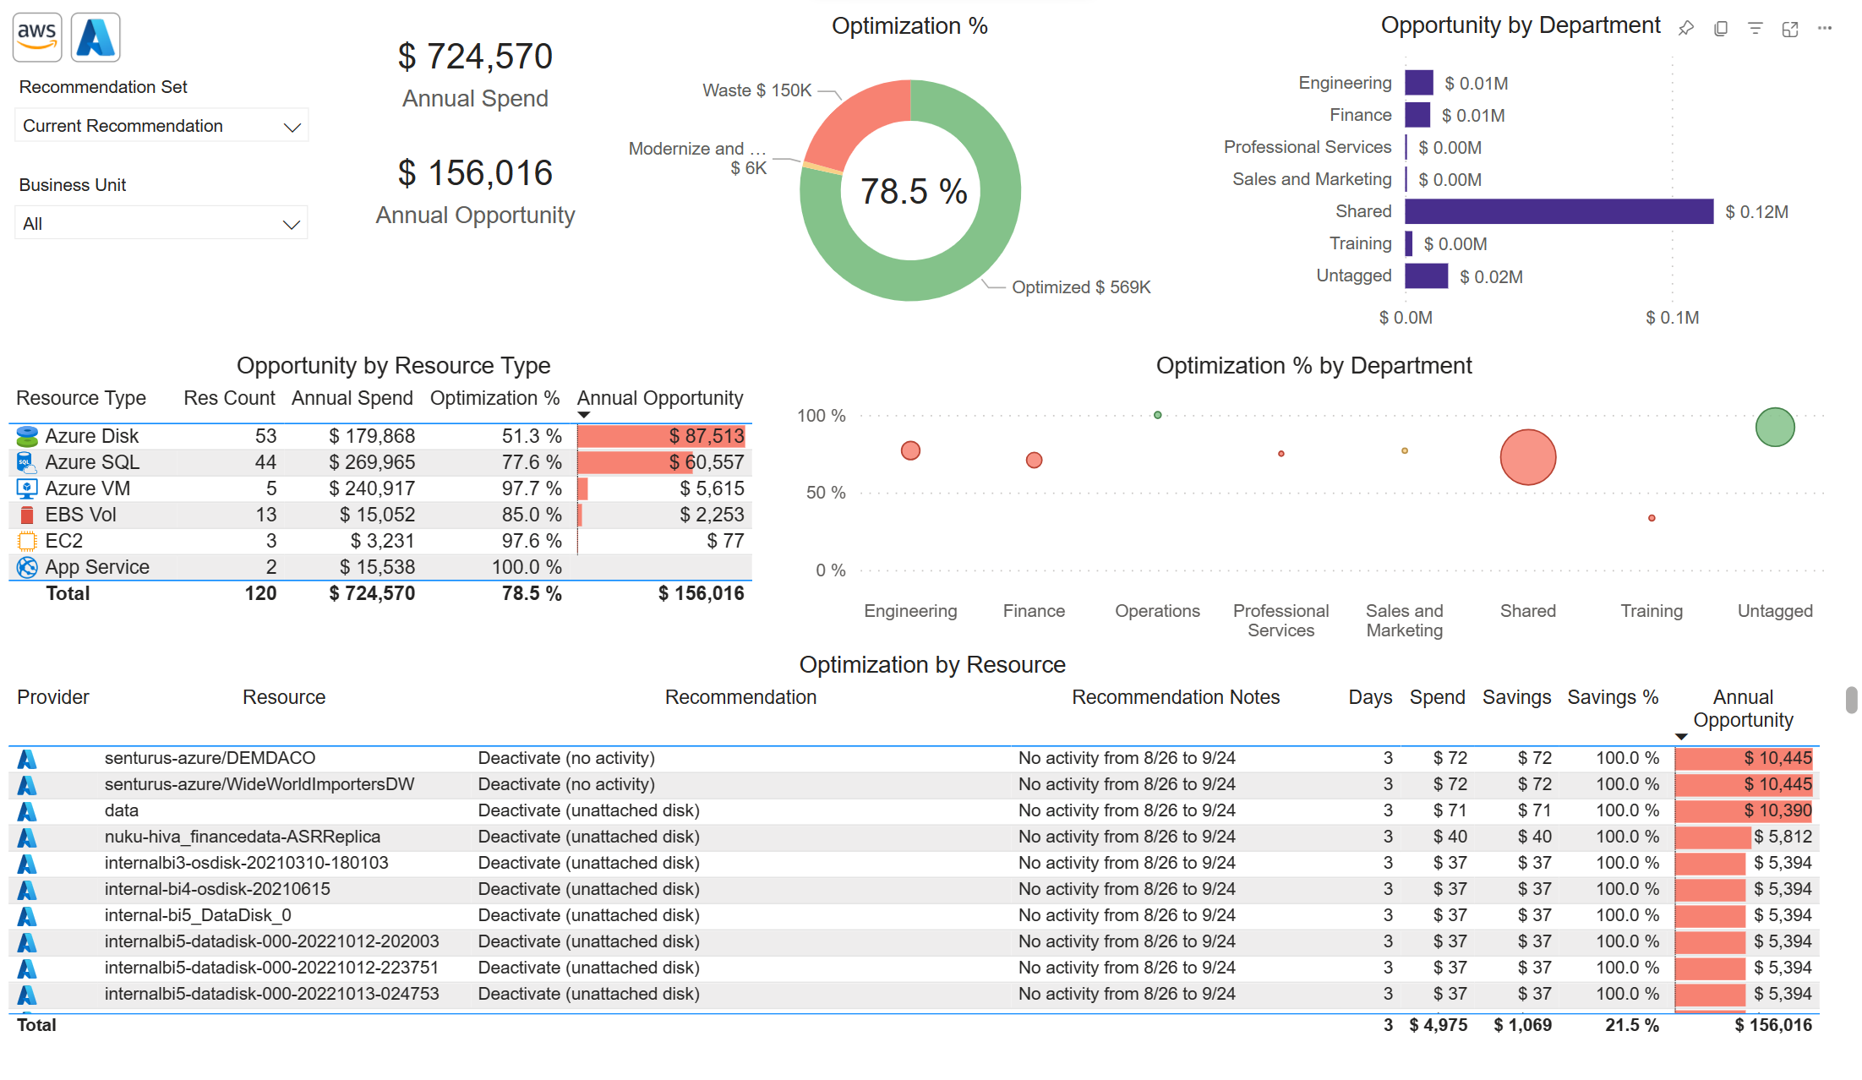Click the Azure provider icon beside senturus-azure/DEMDACO
This screenshot has height=1080, width=1862.
tap(27, 758)
